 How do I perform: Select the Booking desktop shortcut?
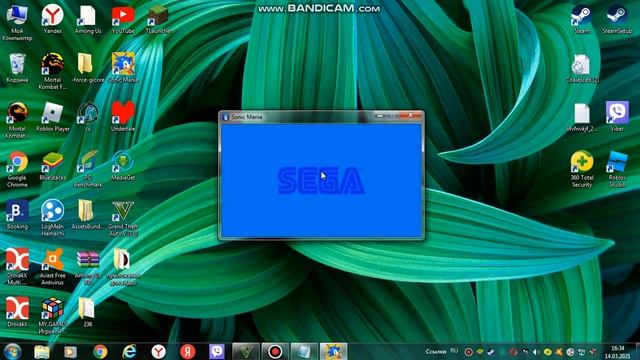click(17, 215)
